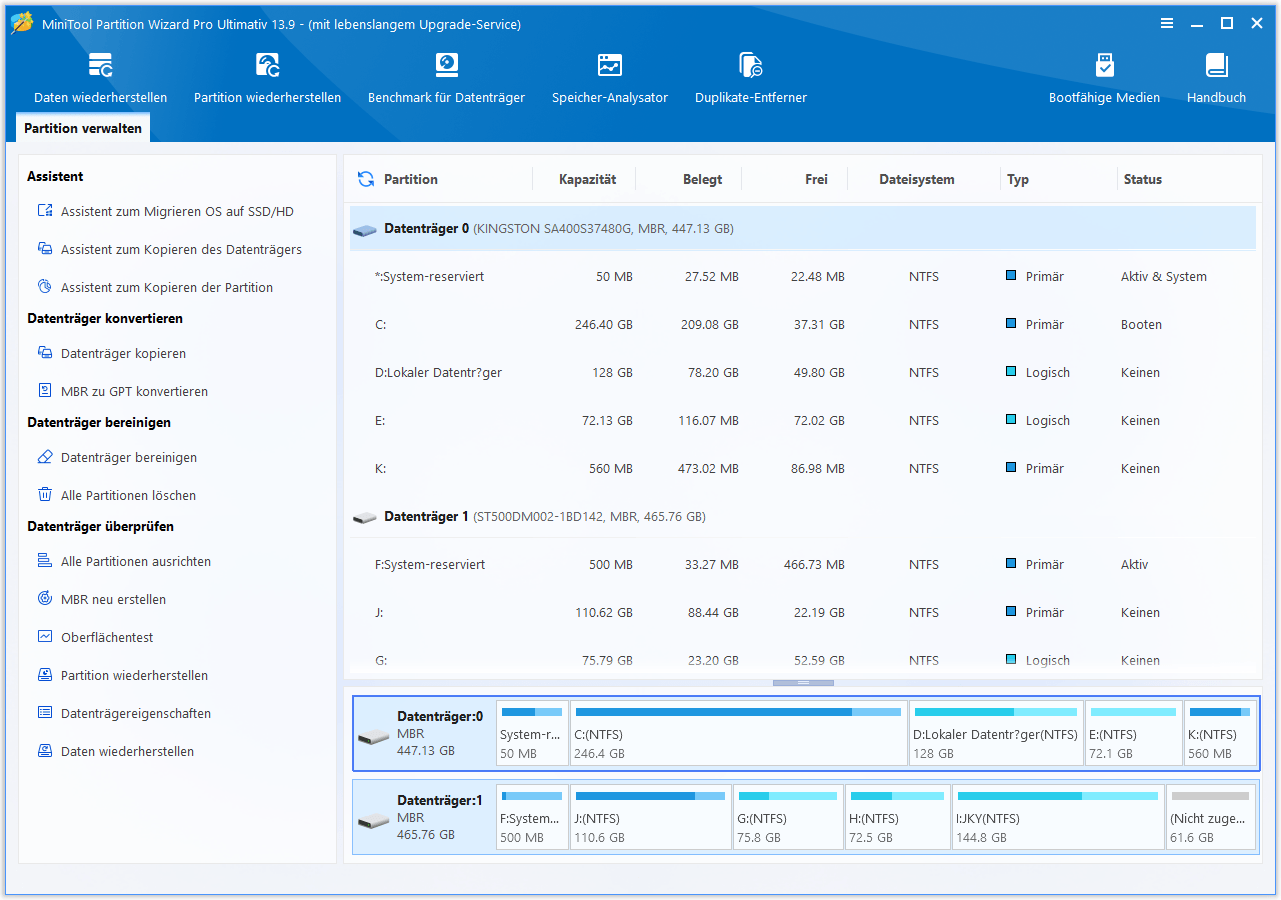The height and width of the screenshot is (900, 1281).
Task: Click the Aktiv & System status cell
Action: [1164, 276]
